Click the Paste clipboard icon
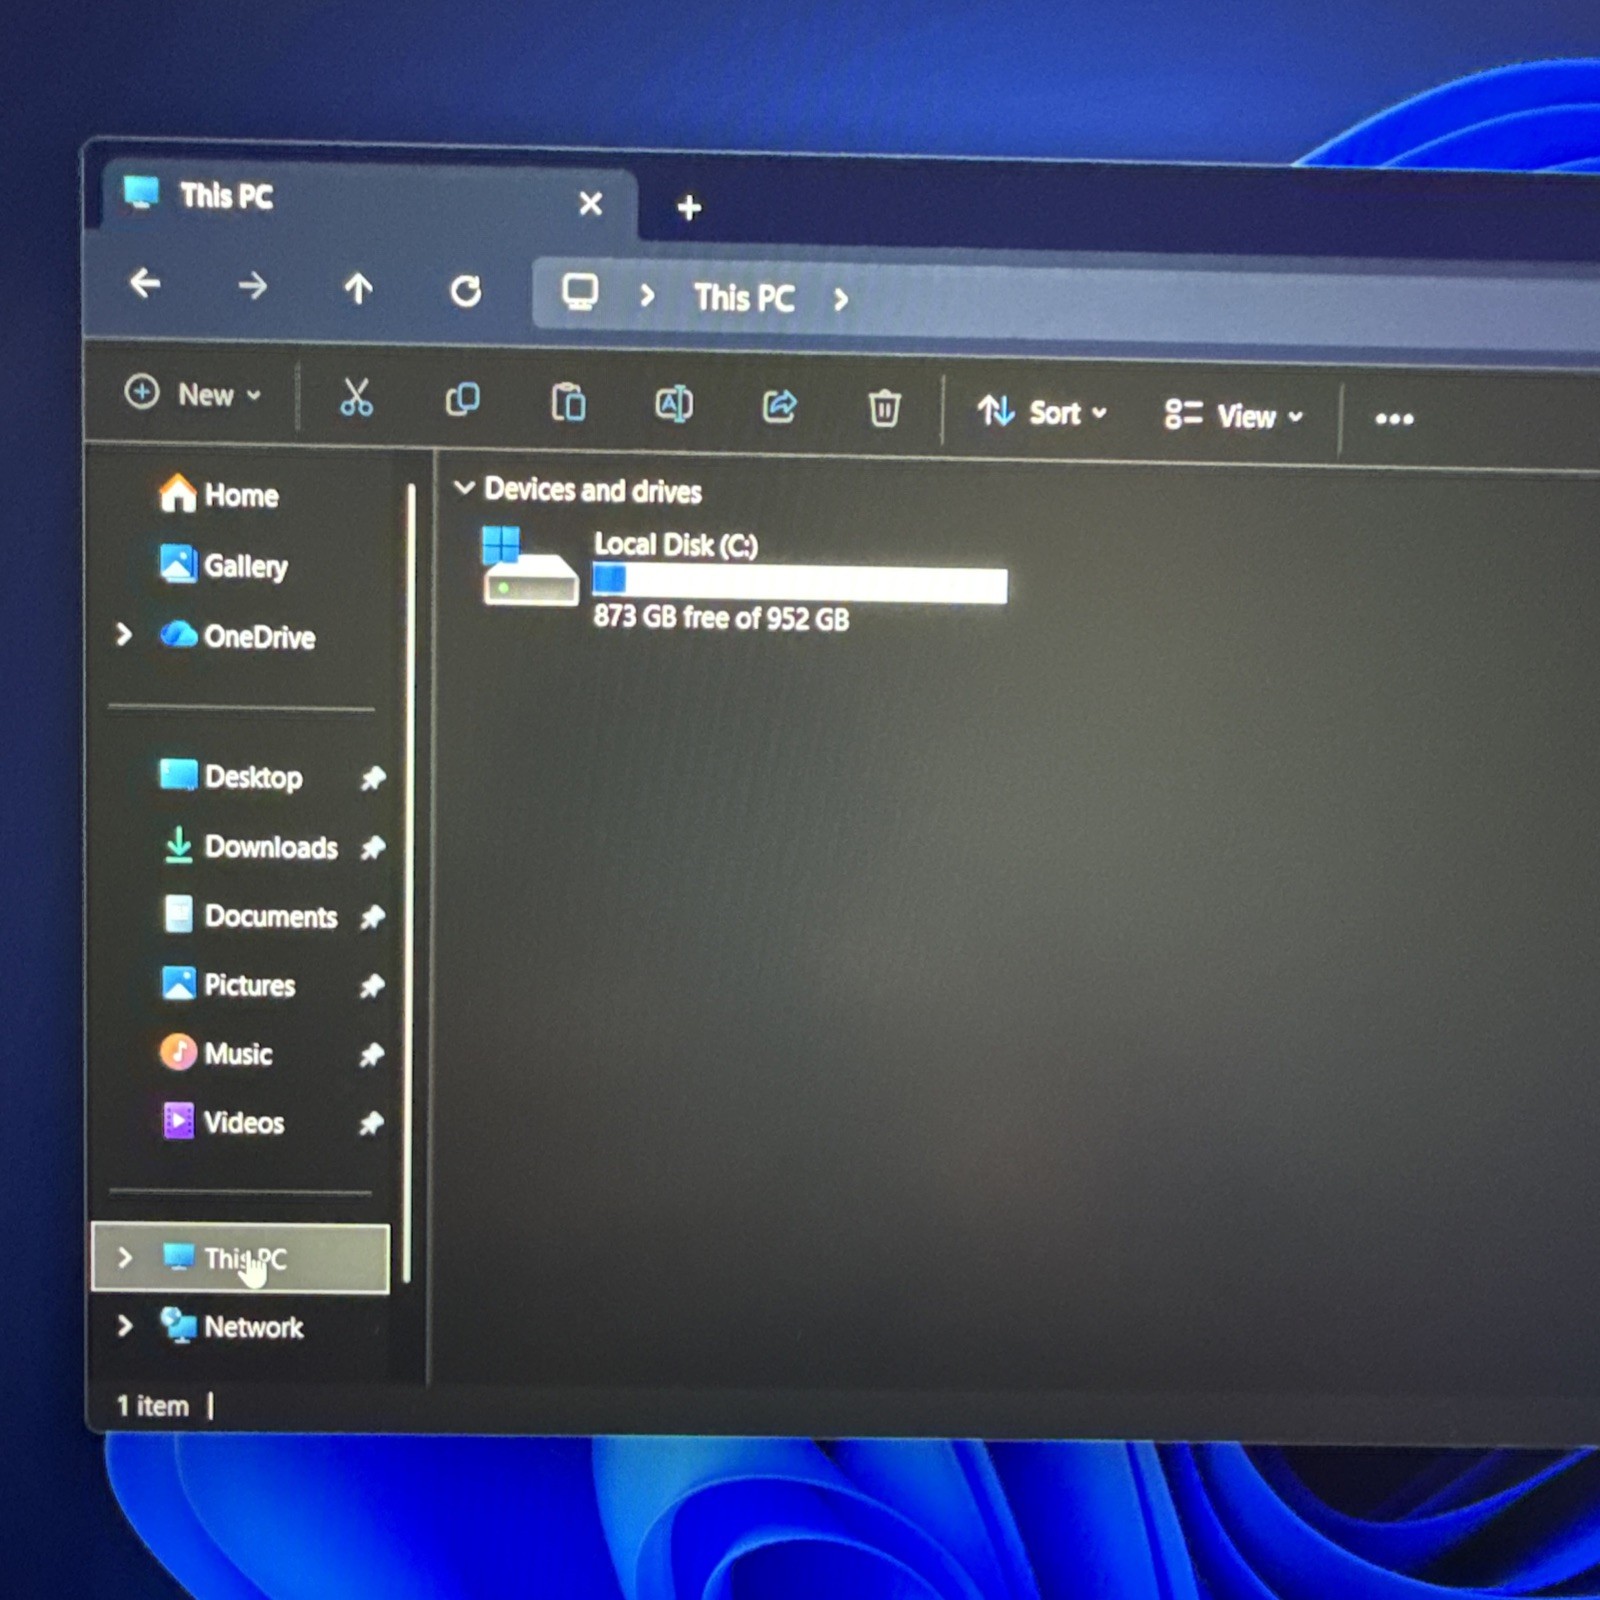 click(568, 403)
